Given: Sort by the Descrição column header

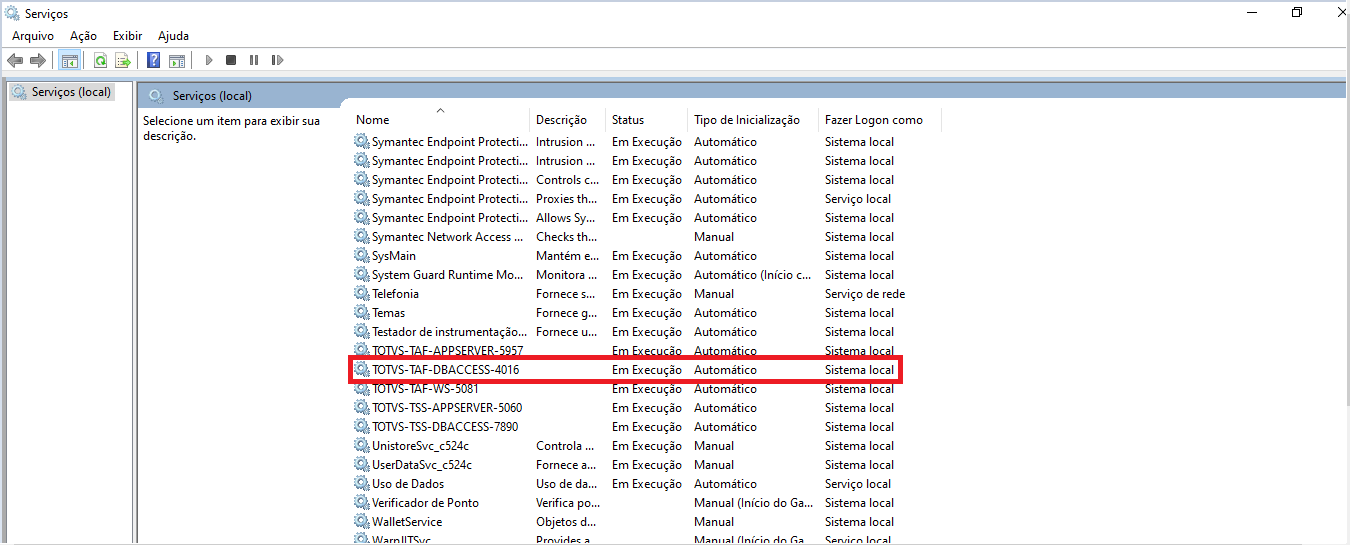Looking at the screenshot, I should [x=567, y=120].
